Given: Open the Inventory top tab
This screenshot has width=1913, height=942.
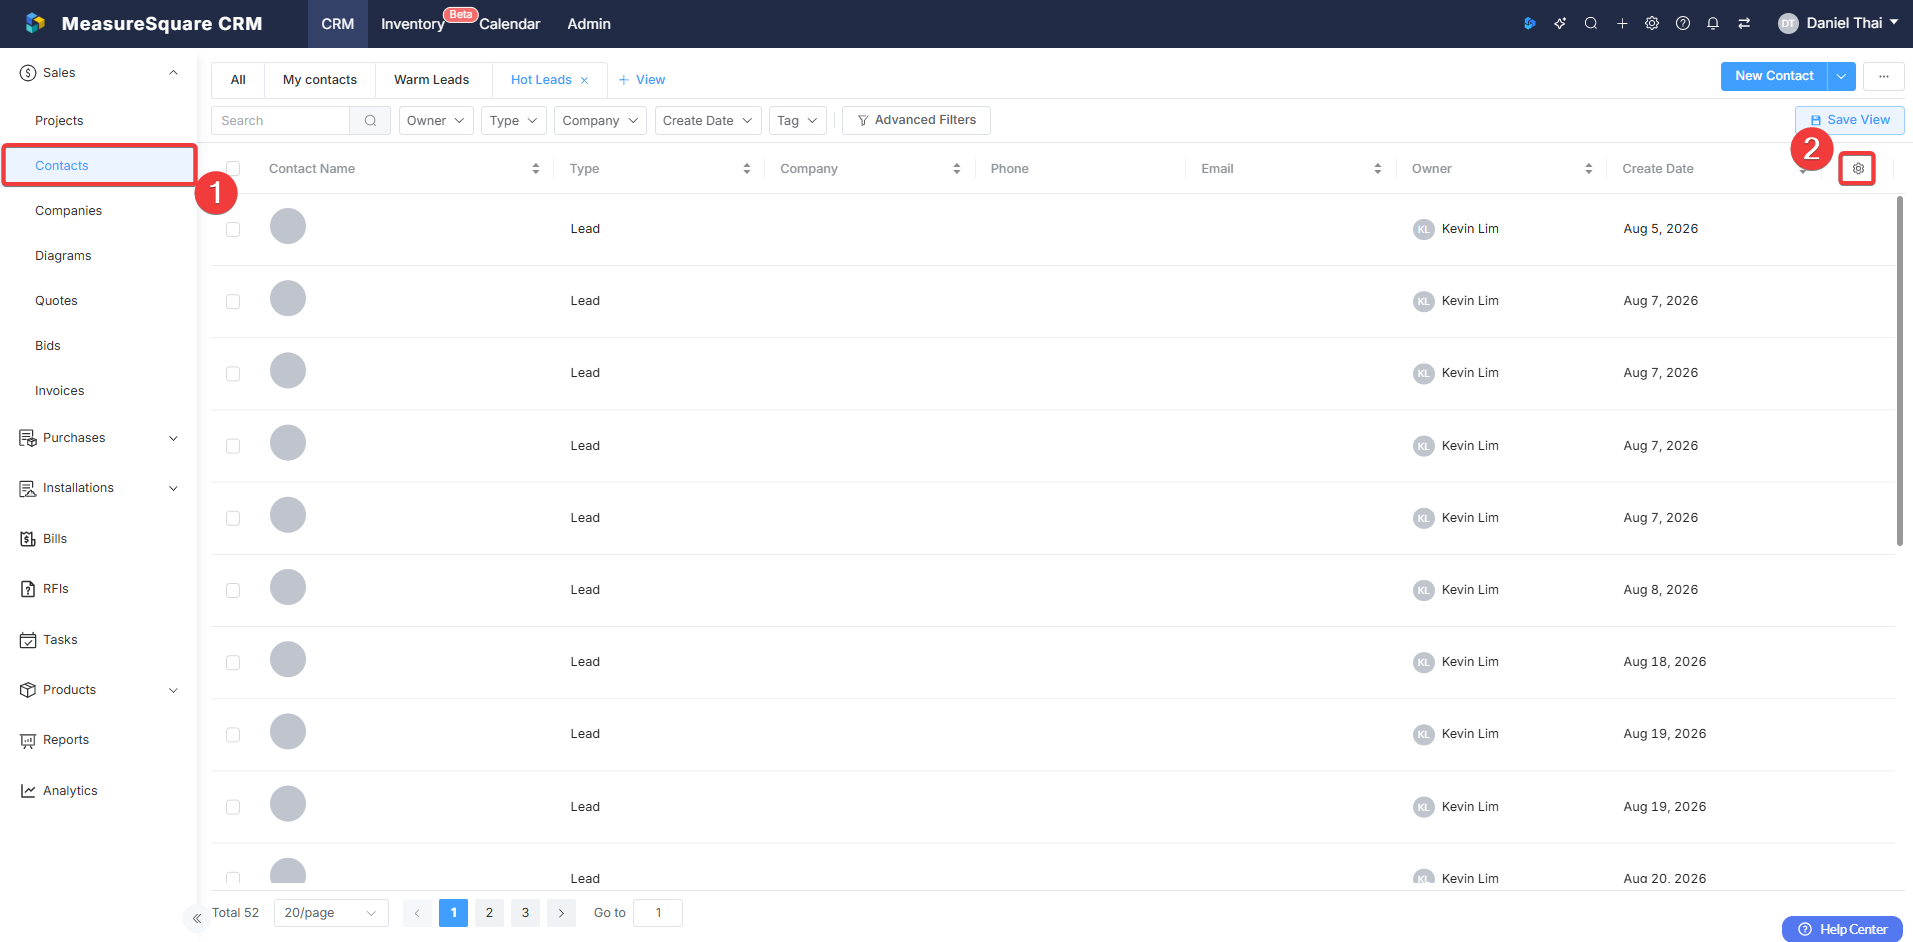Looking at the screenshot, I should pos(413,24).
